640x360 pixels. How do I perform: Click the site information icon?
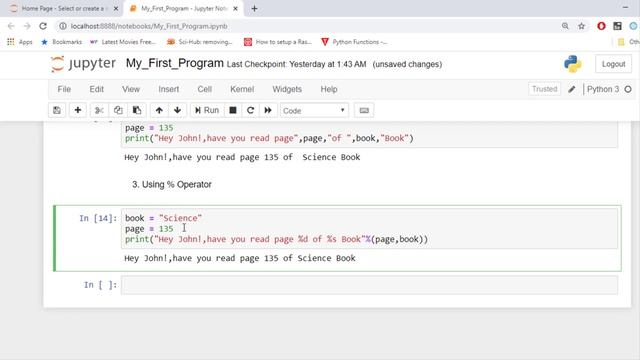tap(63, 26)
